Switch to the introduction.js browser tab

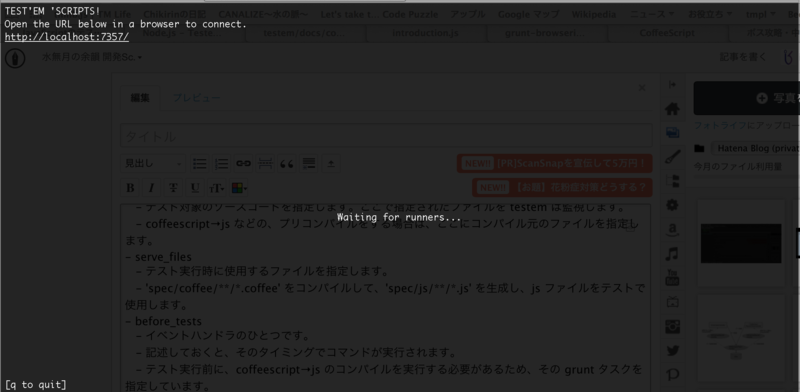point(425,33)
